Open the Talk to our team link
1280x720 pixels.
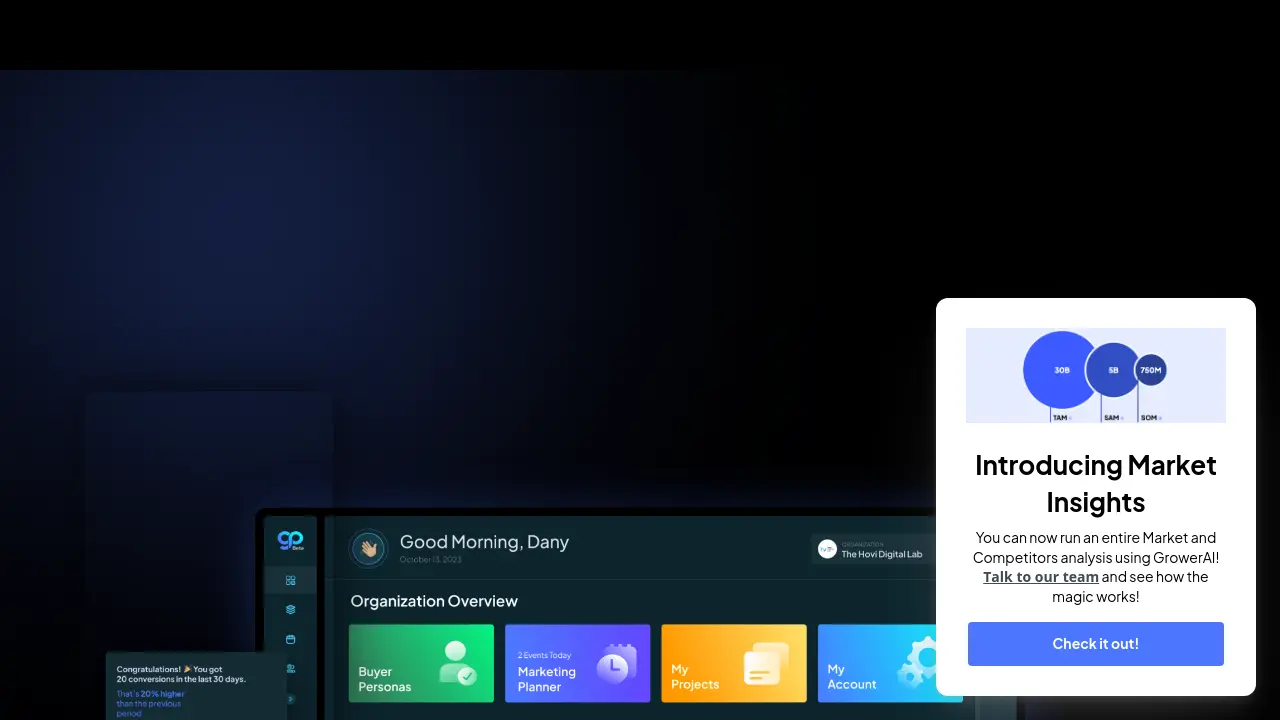coord(1040,577)
